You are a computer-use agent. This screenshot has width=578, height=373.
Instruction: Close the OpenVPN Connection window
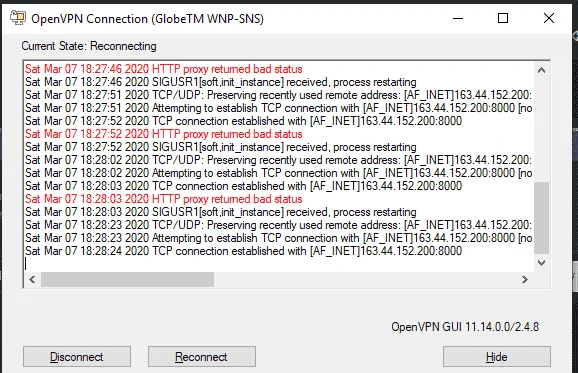549,18
